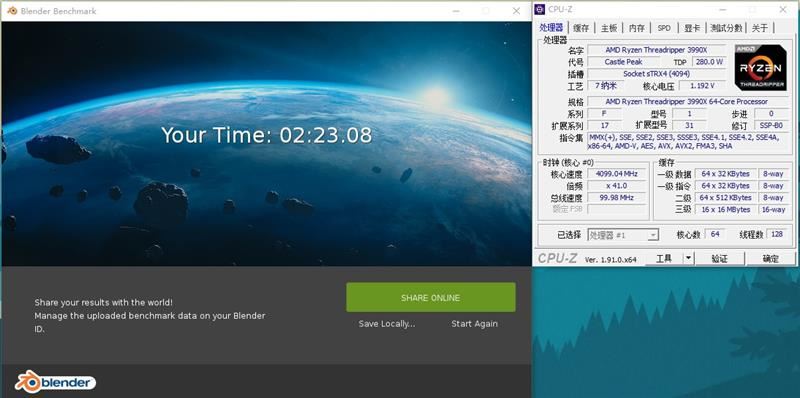800x398 pixels.
Task: Click the CPU-Z title bar icon
Action: [x=540, y=9]
